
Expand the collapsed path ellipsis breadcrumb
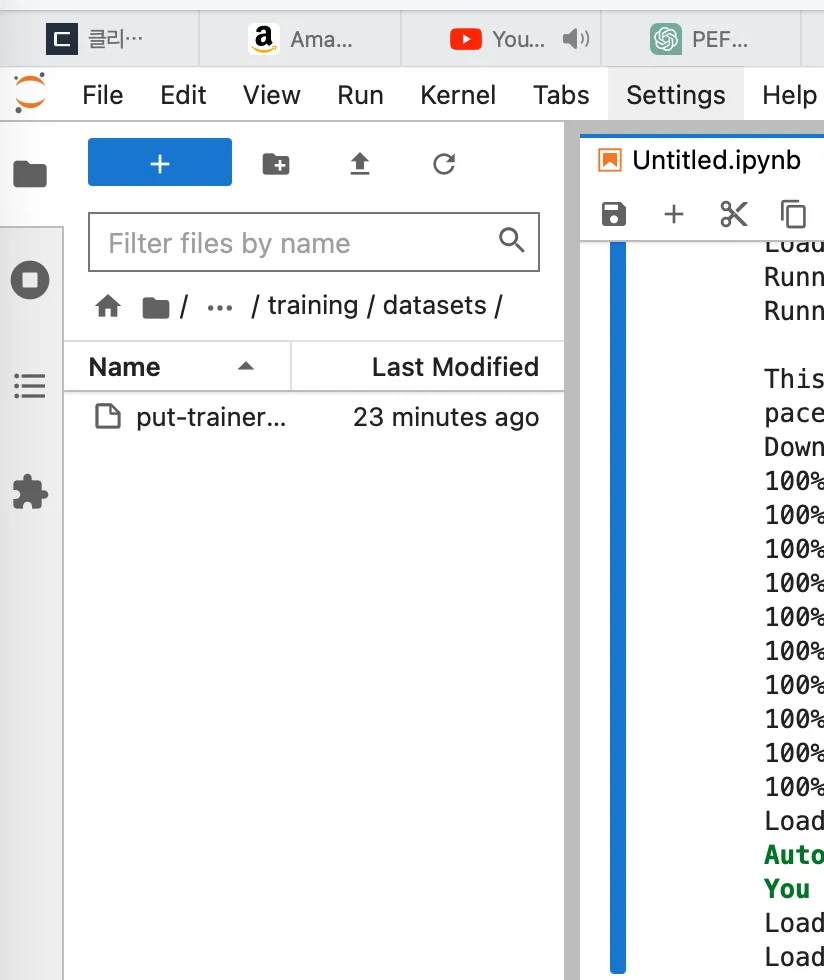pyautogui.click(x=219, y=306)
